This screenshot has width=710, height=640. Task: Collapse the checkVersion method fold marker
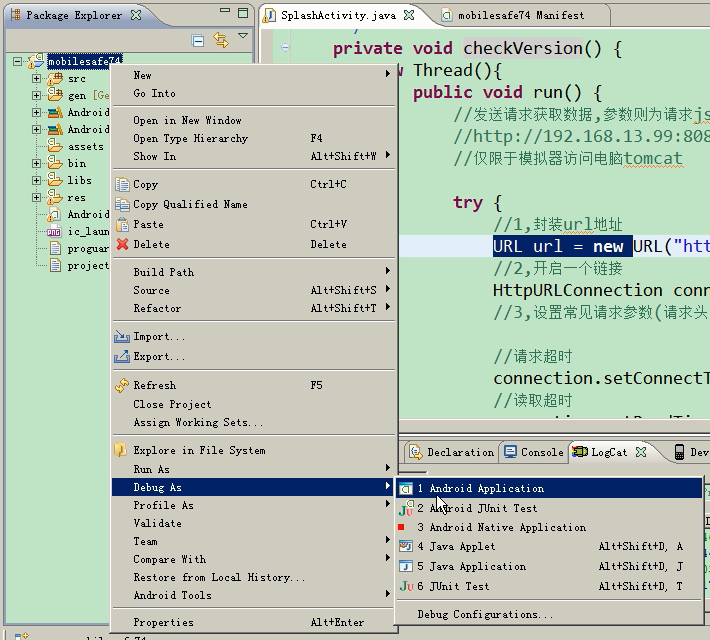286,47
